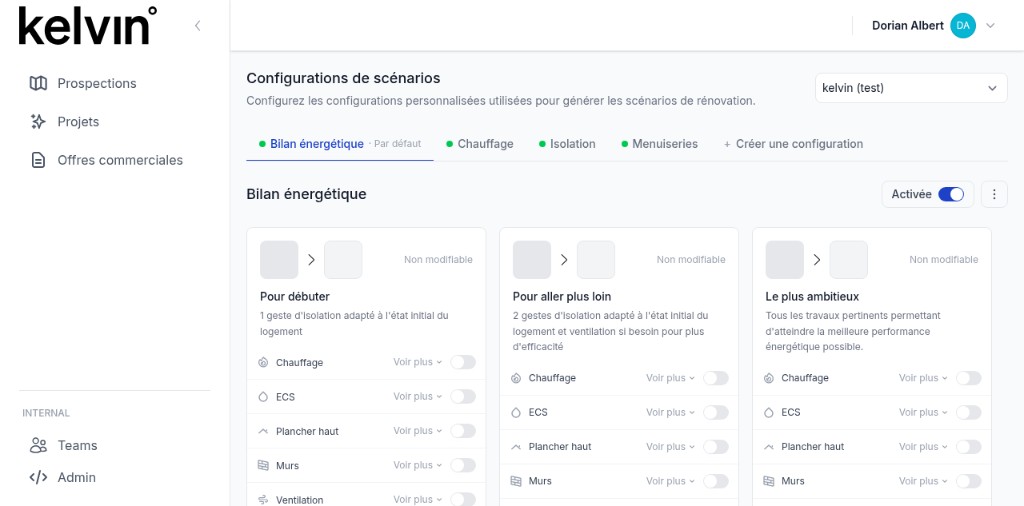Click ECS icon in Le plus ambitieux

tap(769, 413)
